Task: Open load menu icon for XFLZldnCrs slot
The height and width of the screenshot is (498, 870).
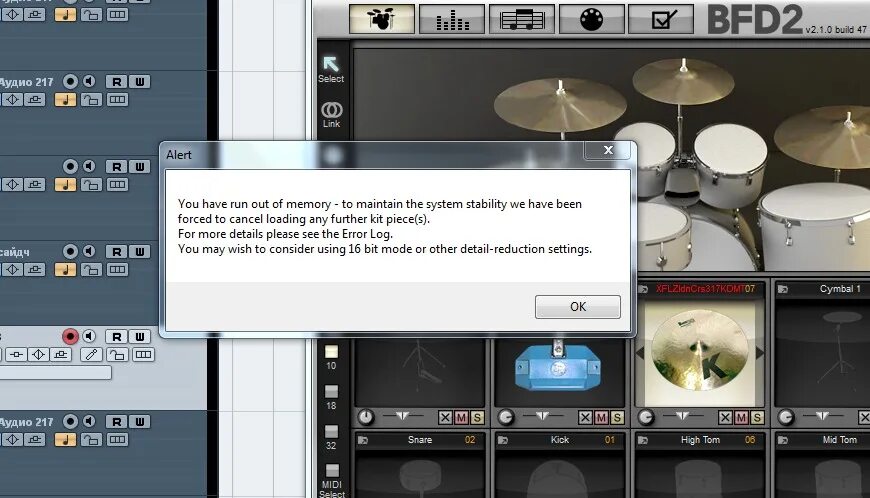Action: (x=643, y=289)
